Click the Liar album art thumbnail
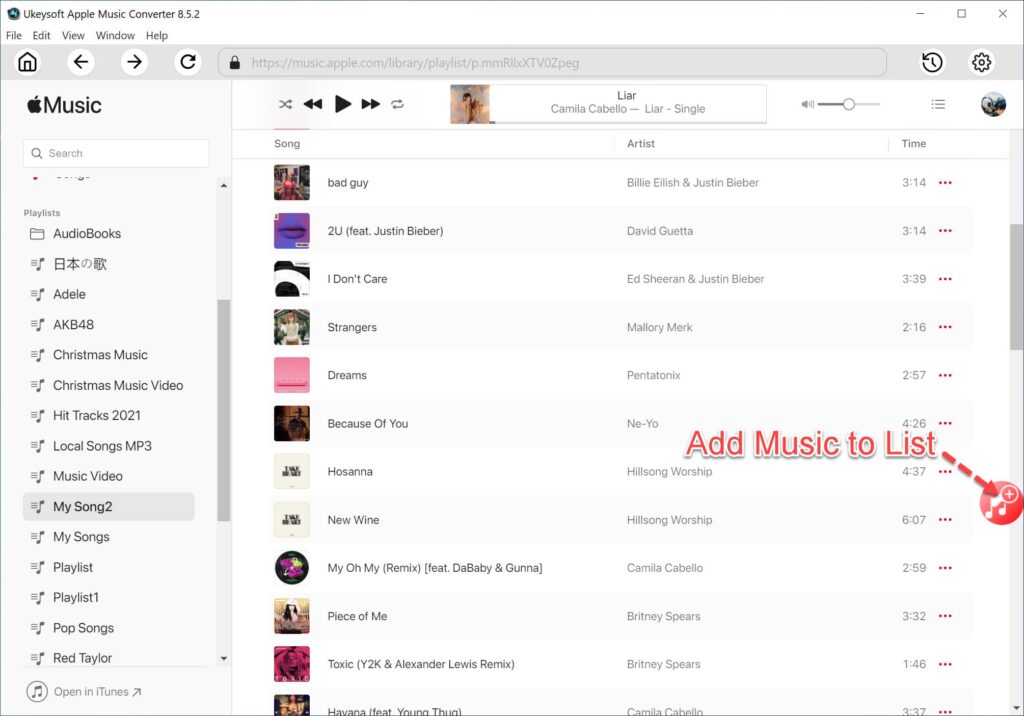The height and width of the screenshot is (716, 1024). point(470,104)
